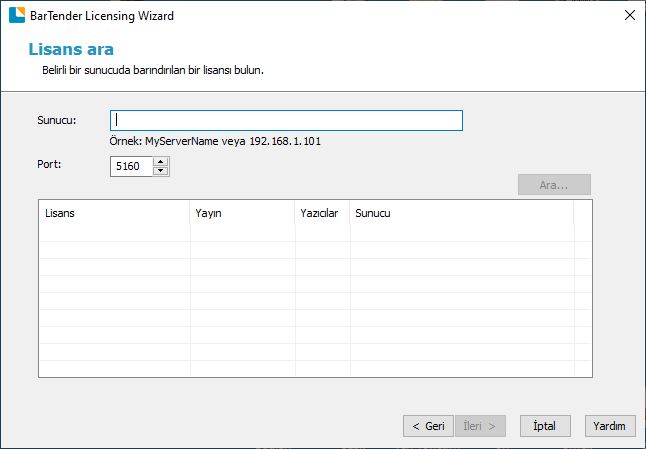
Task: Click the Ara... search button
Action: pyautogui.click(x=554, y=185)
